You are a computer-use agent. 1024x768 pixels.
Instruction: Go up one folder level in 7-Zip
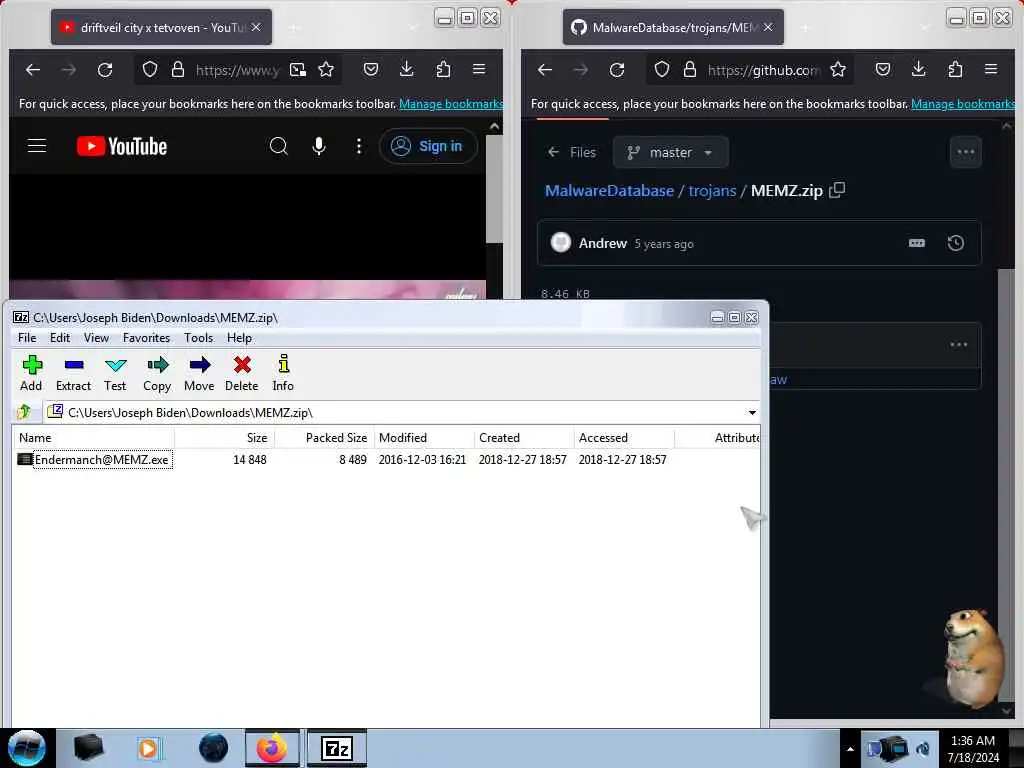coord(25,412)
